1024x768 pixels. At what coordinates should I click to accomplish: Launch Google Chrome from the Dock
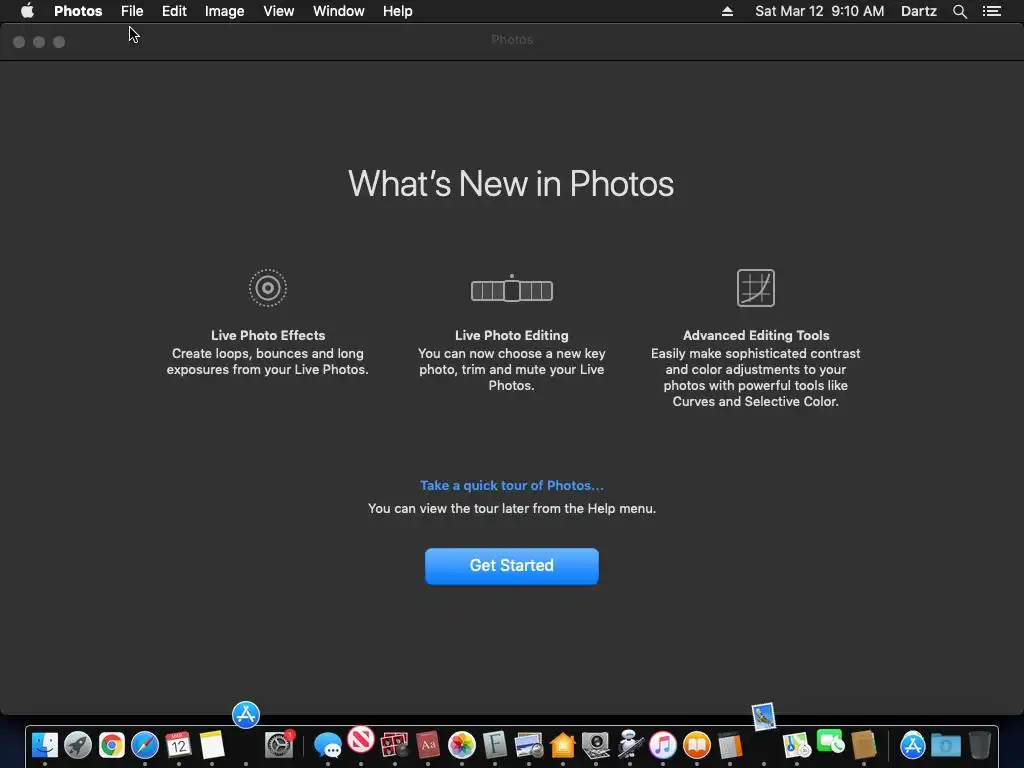click(112, 744)
